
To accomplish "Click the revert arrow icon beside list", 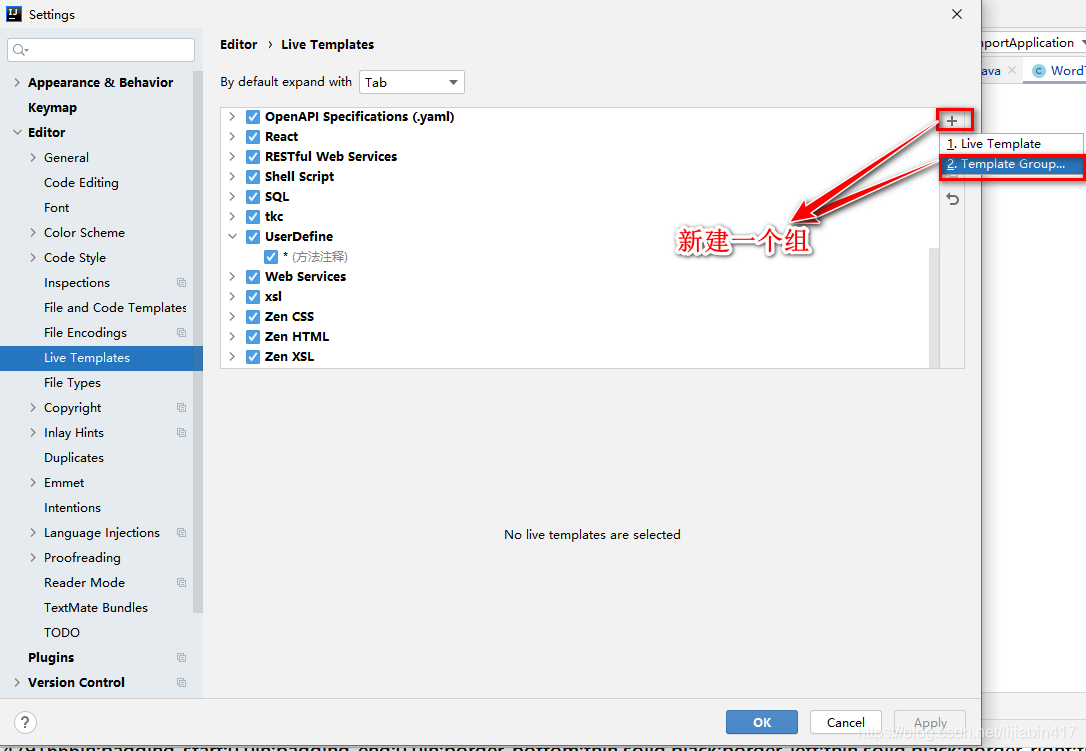I will point(952,200).
